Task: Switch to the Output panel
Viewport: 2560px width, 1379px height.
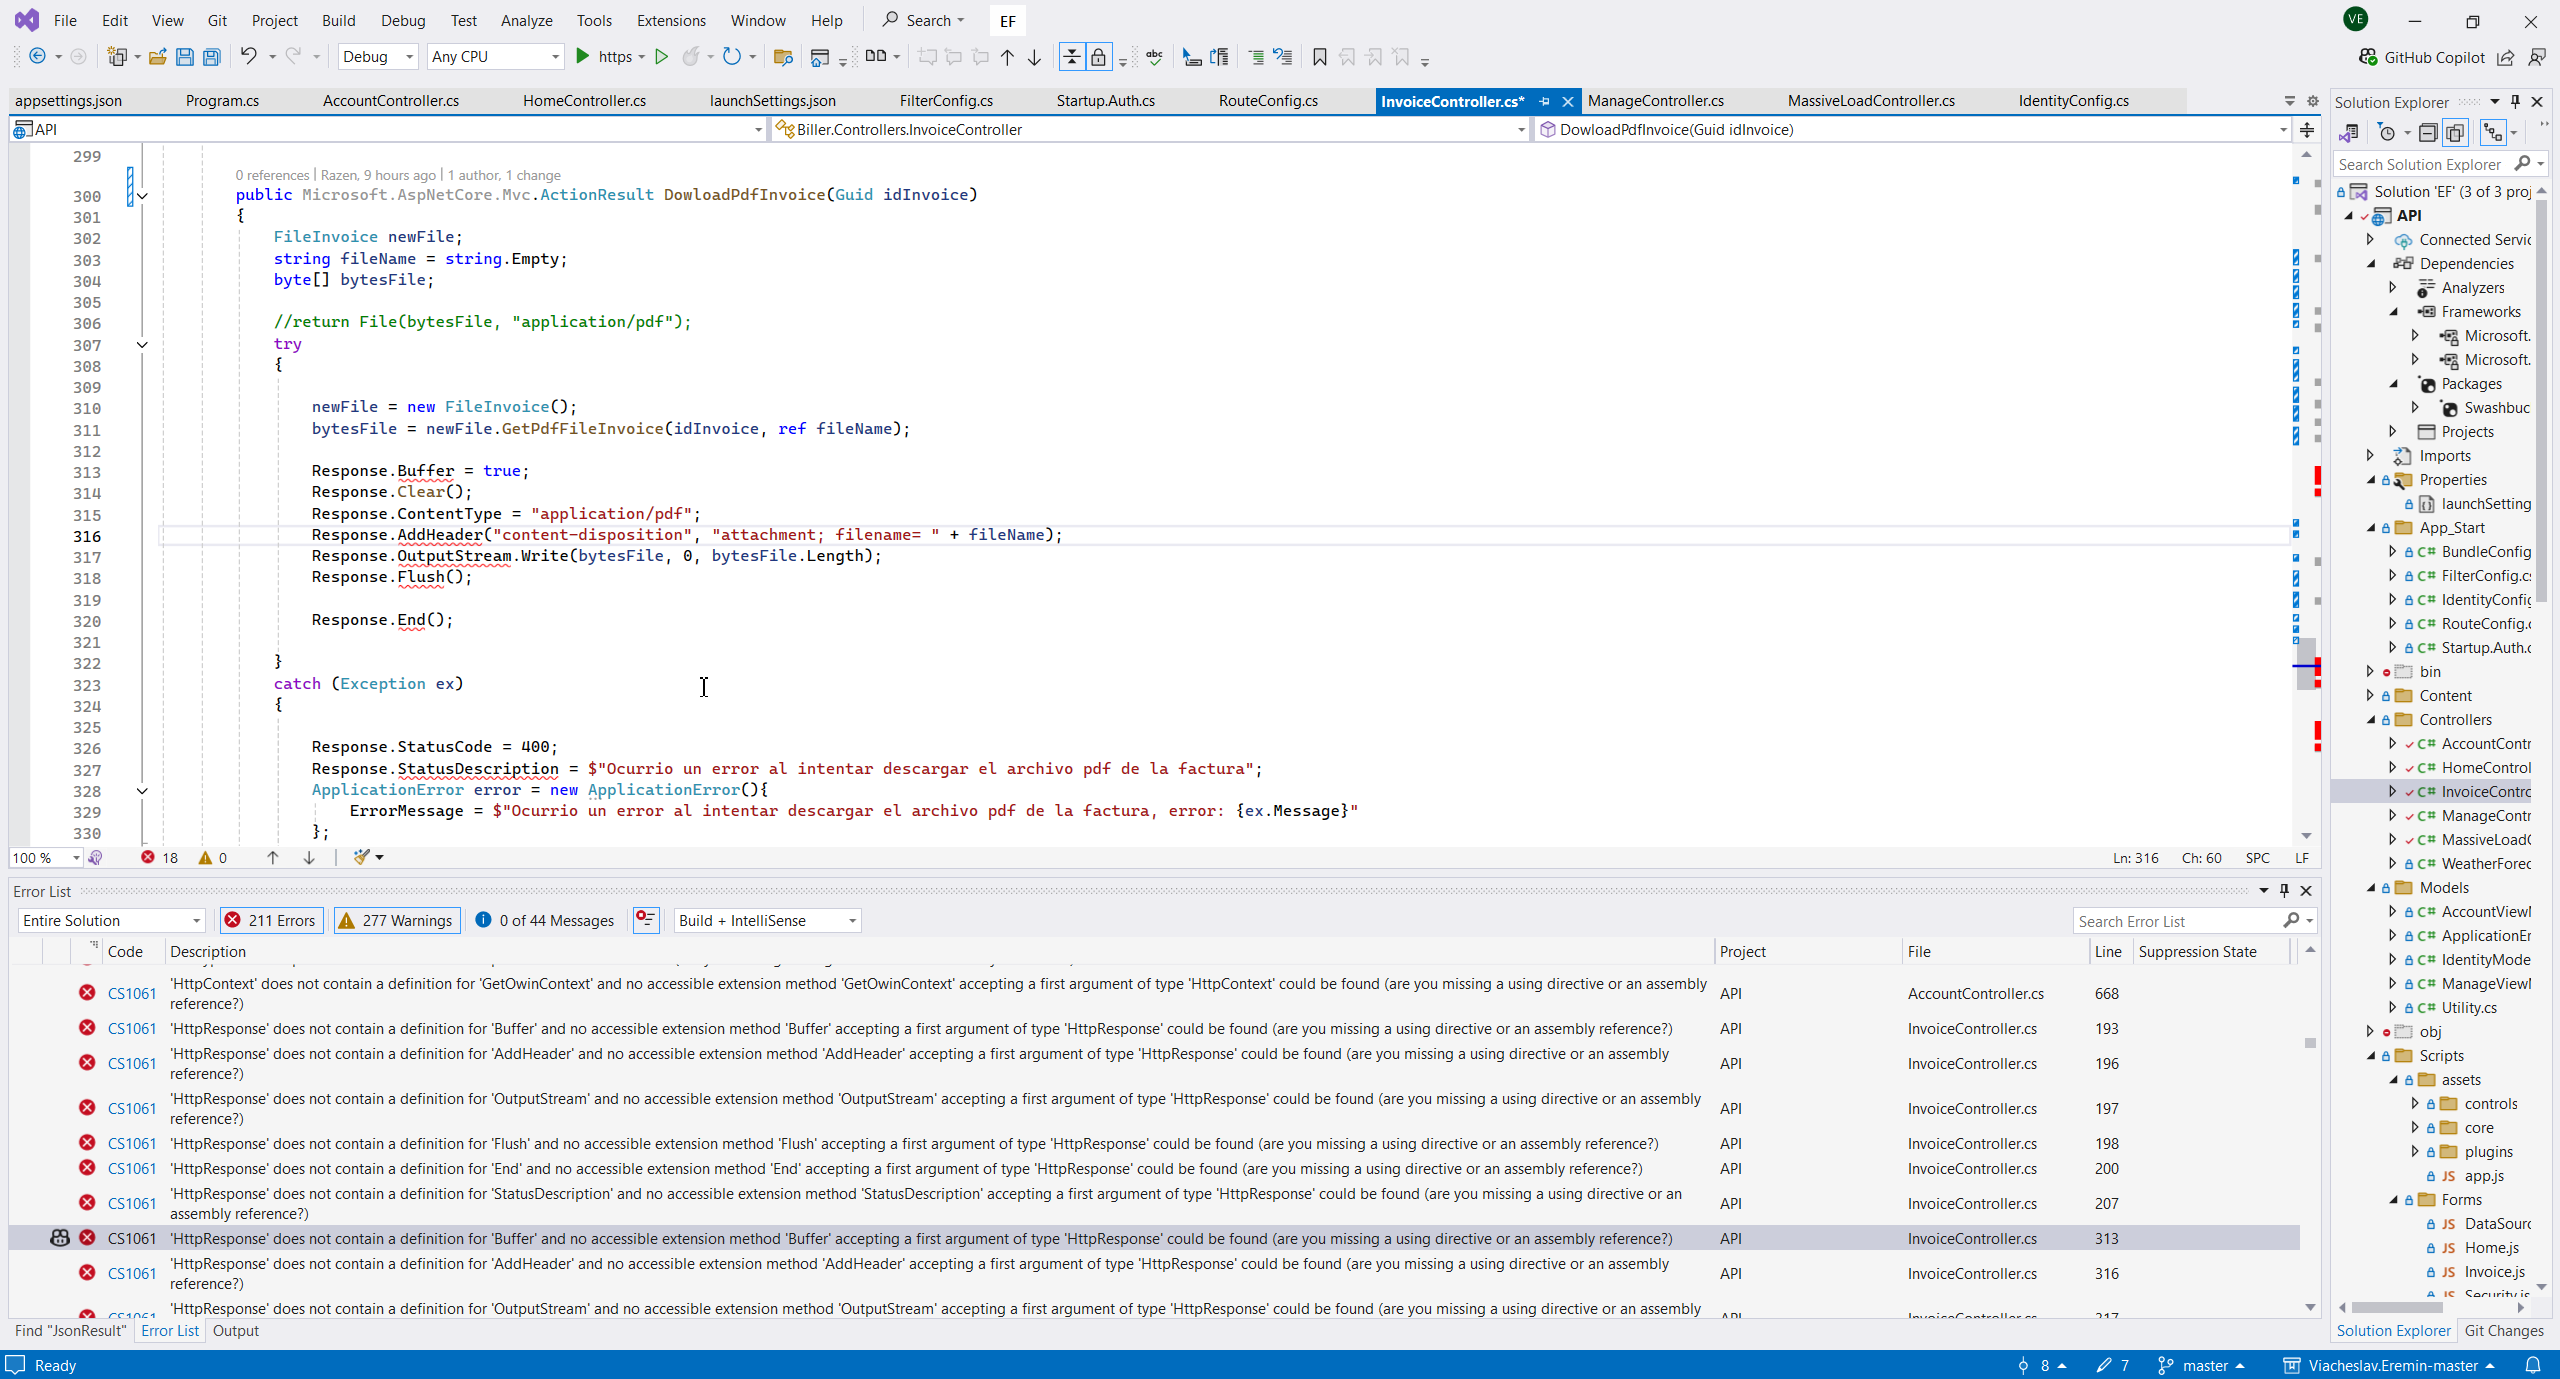Action: (x=236, y=1330)
